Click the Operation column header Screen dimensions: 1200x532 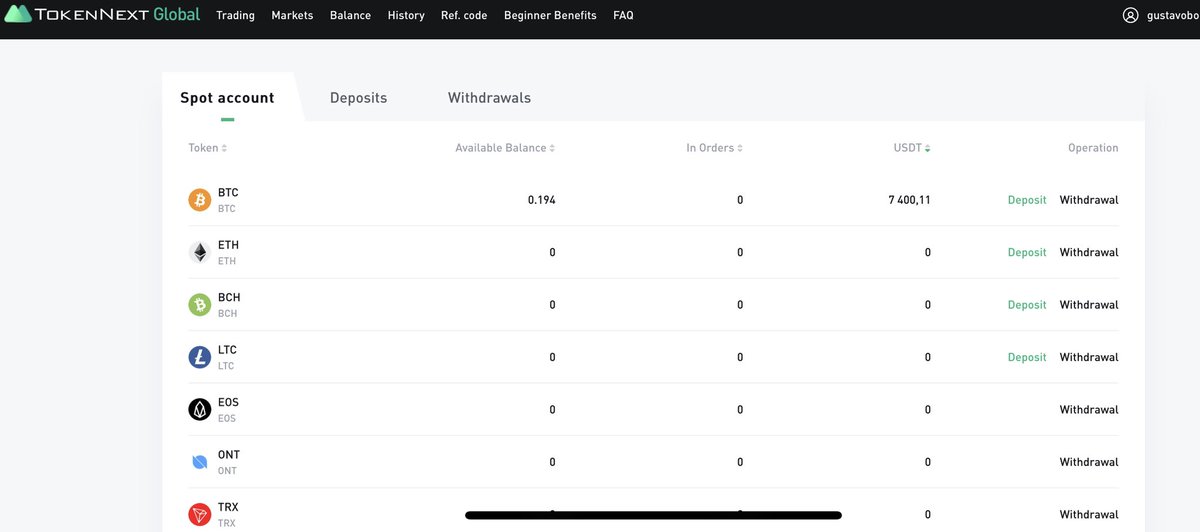click(x=1093, y=148)
